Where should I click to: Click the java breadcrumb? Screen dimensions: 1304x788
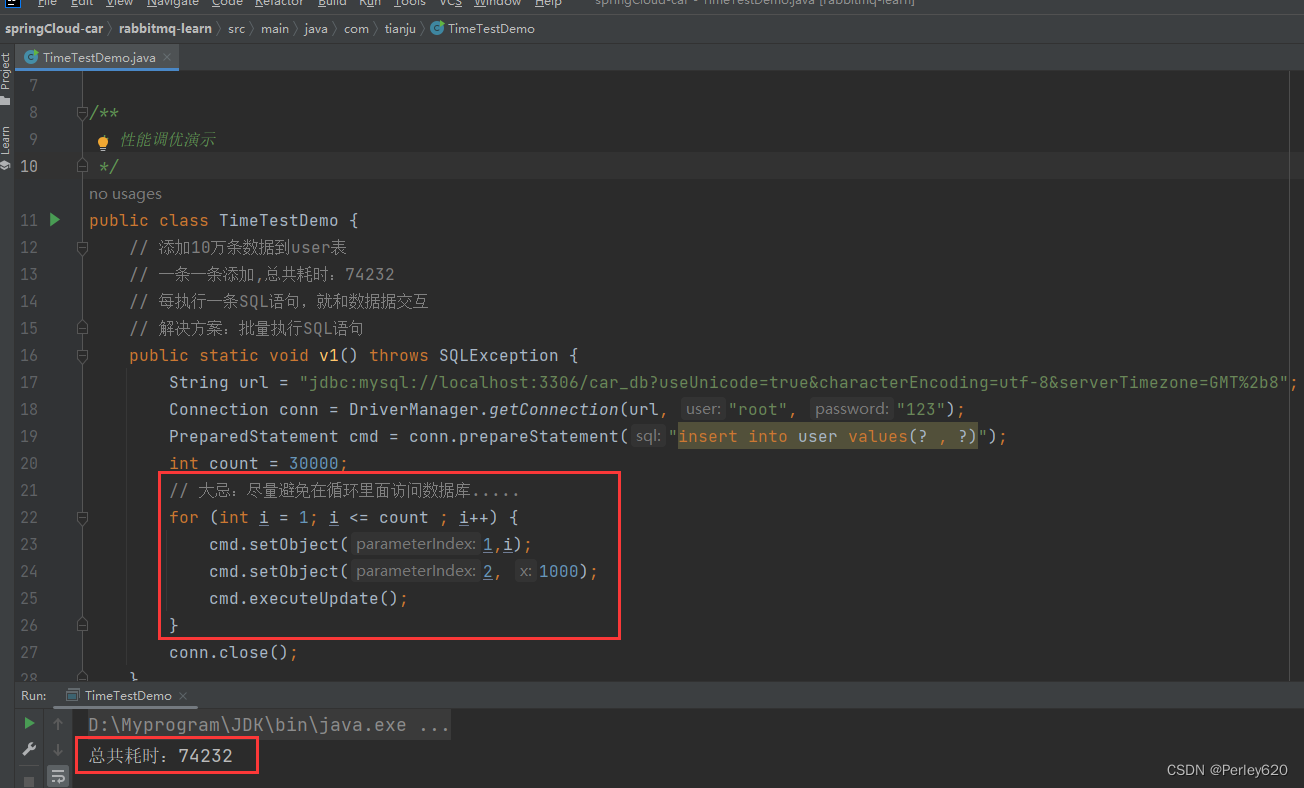tap(316, 28)
